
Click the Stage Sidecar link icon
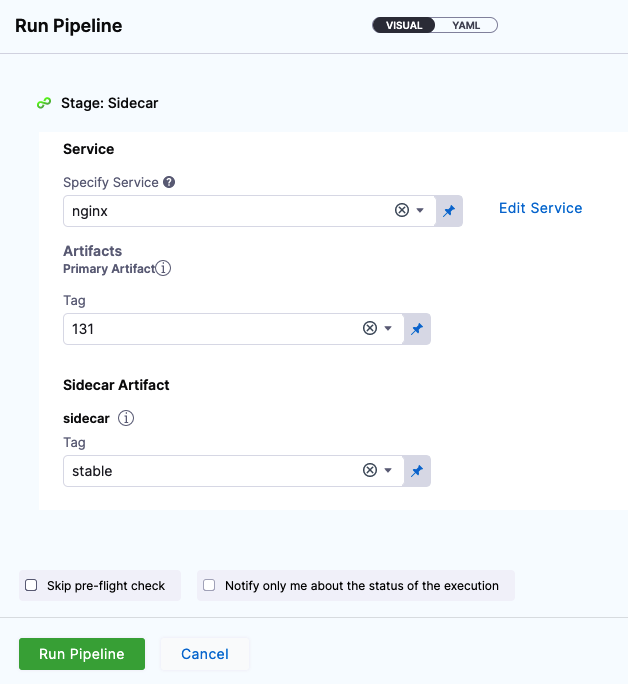[44, 103]
